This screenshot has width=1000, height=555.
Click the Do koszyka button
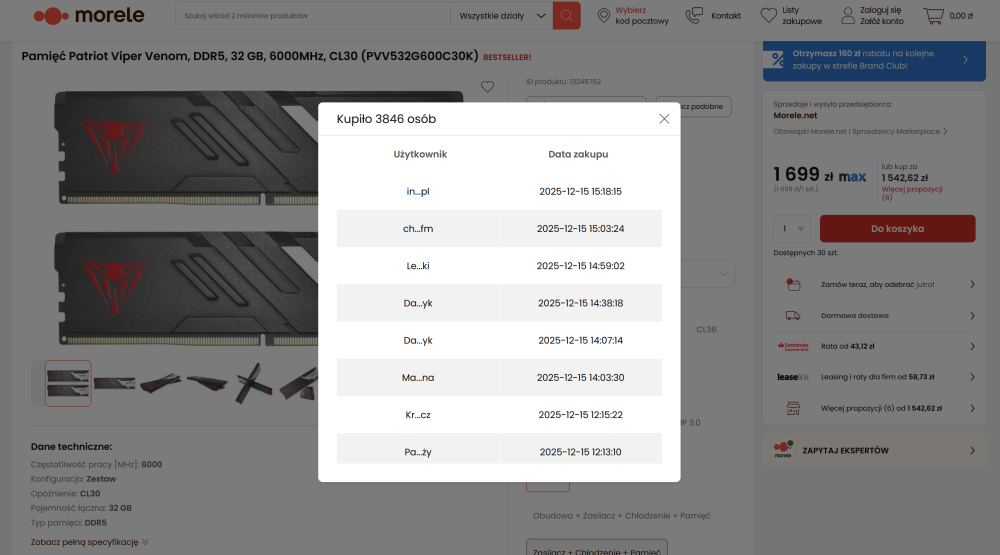point(897,228)
